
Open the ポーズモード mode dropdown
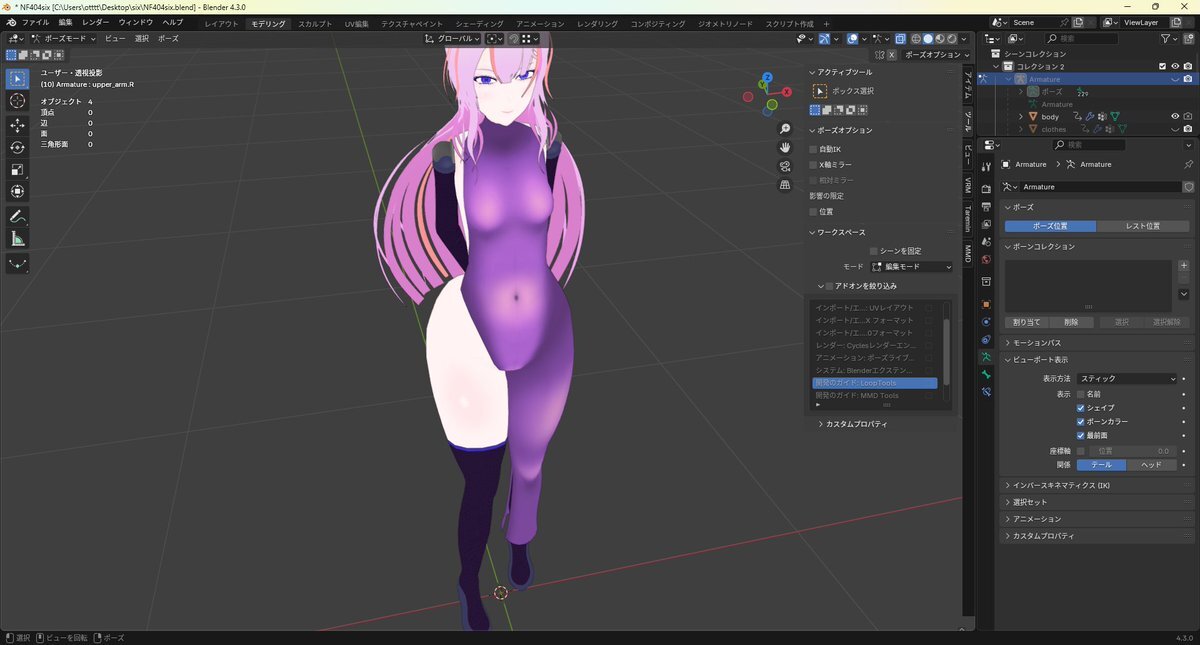[62, 38]
